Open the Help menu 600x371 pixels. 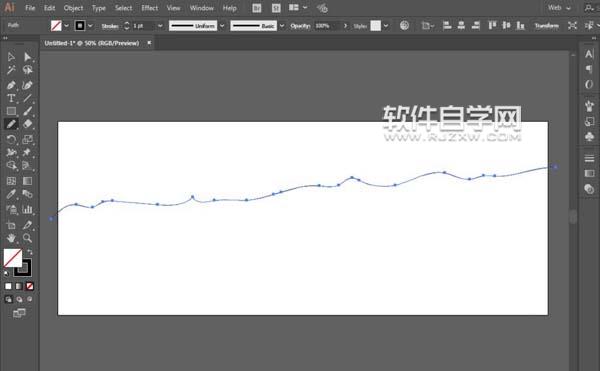pos(230,8)
